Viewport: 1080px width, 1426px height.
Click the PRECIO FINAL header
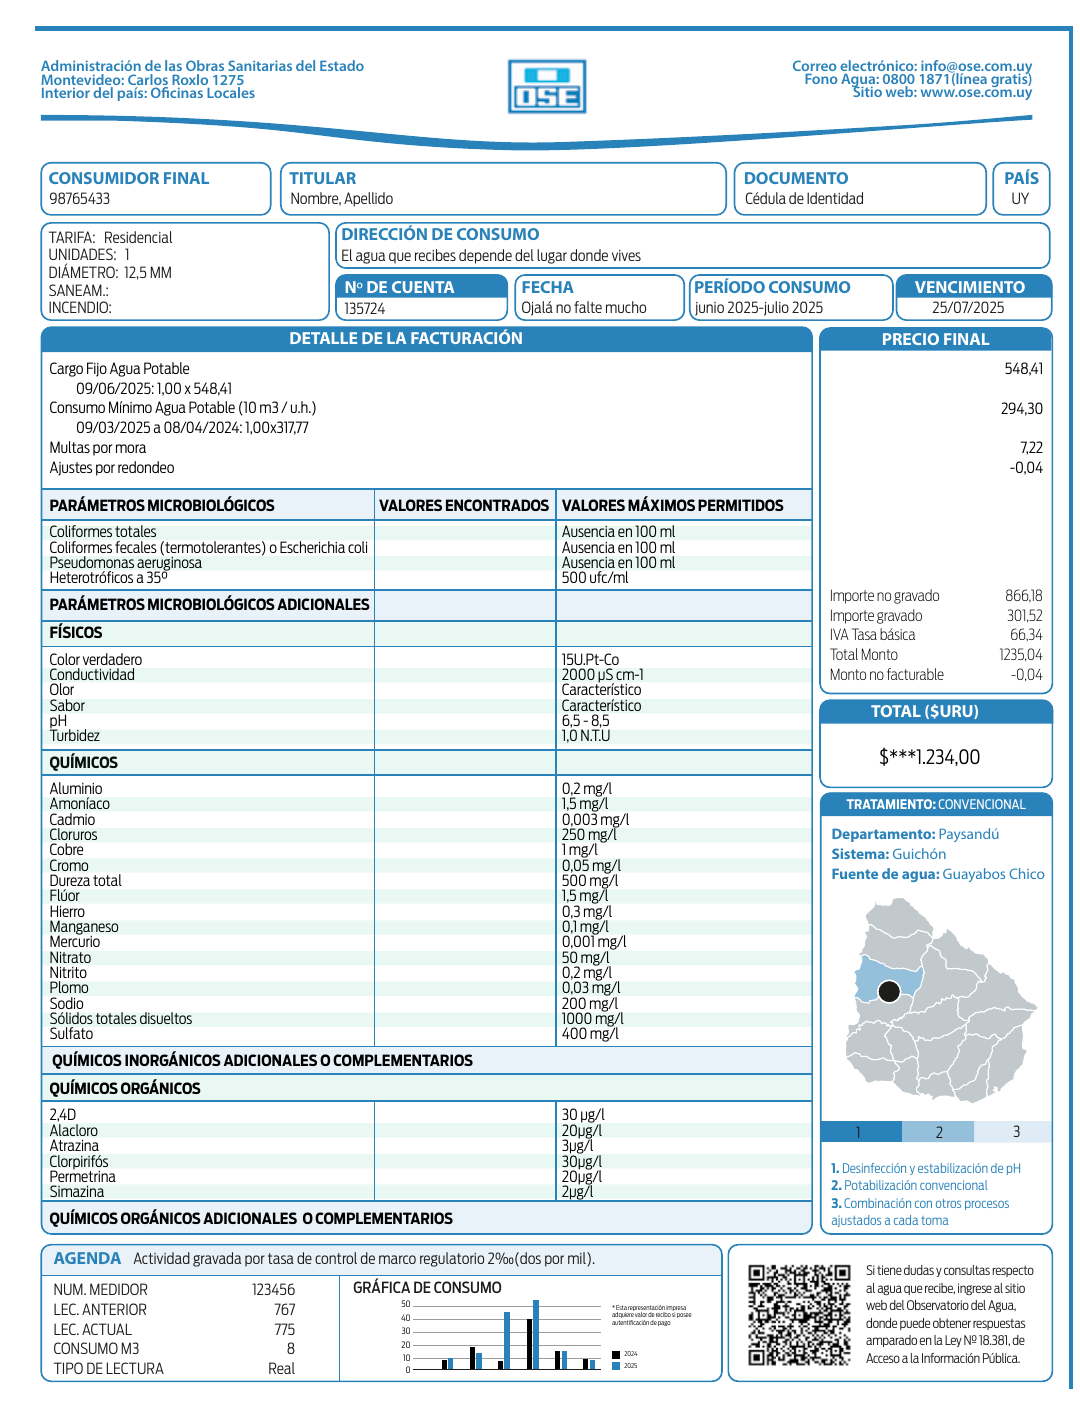pos(936,339)
